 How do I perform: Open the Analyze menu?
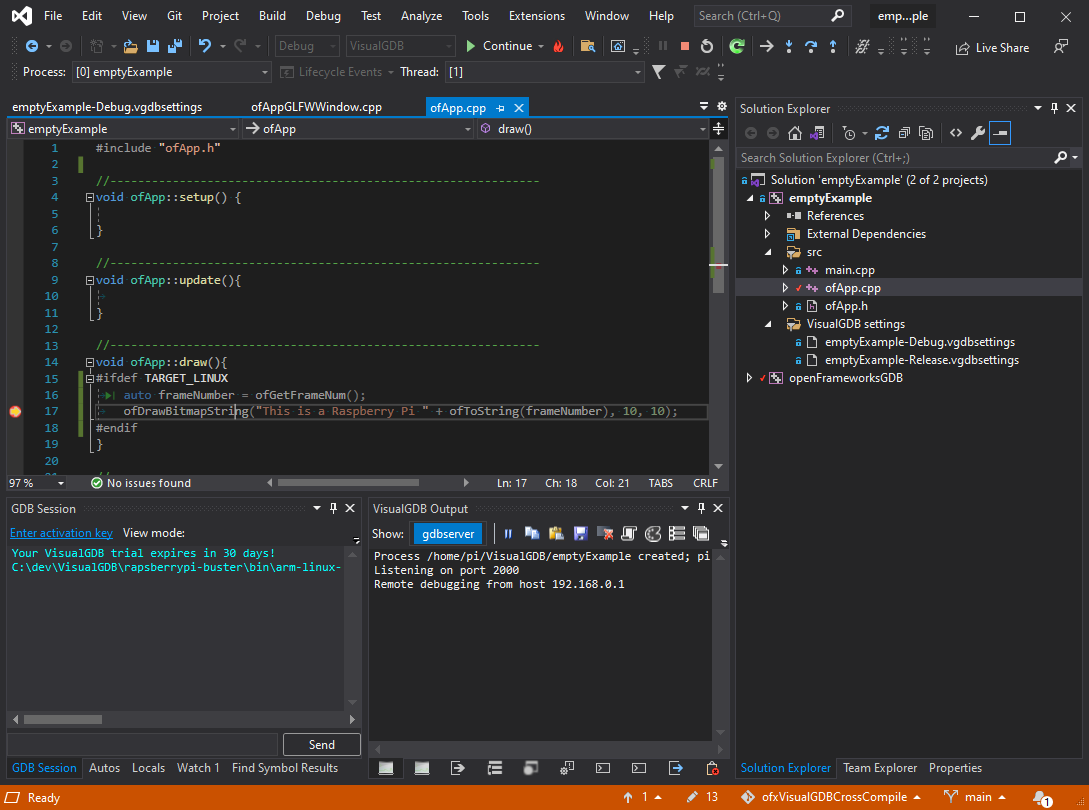[x=421, y=15]
